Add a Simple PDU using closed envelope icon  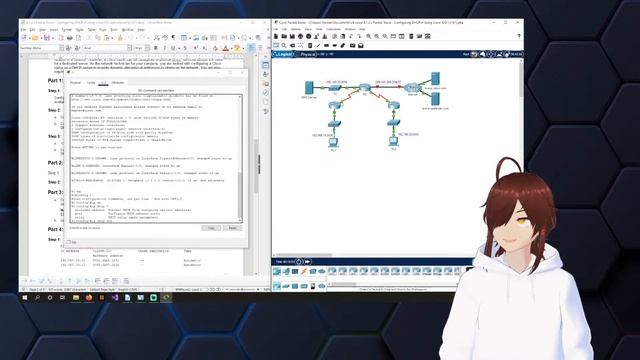[x=352, y=45]
